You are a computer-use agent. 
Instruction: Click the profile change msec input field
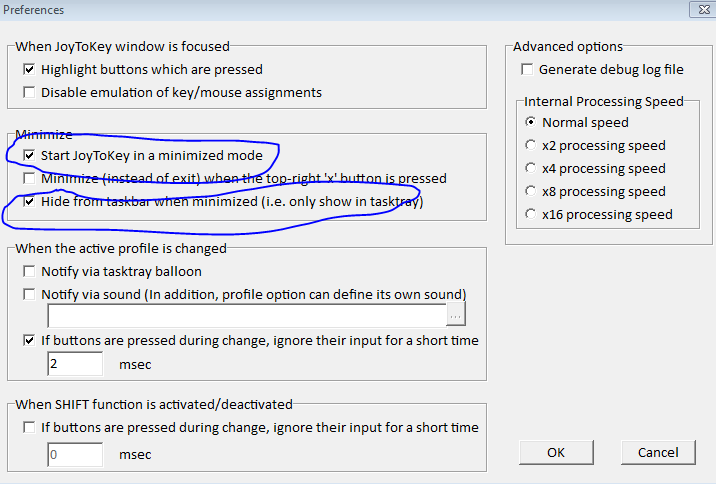tap(75, 364)
